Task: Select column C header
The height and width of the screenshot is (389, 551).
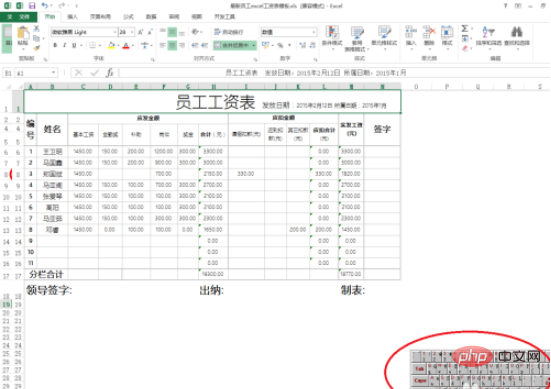Action: pyautogui.click(x=83, y=86)
